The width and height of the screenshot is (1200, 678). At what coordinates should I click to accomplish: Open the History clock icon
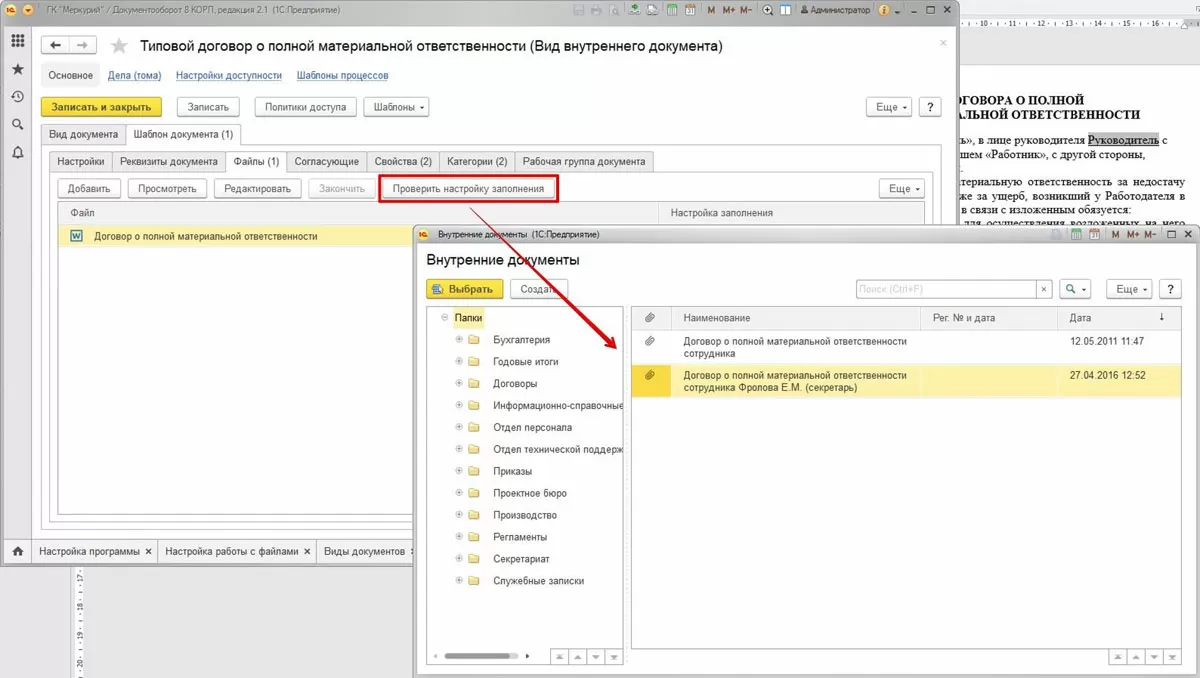coord(17,97)
